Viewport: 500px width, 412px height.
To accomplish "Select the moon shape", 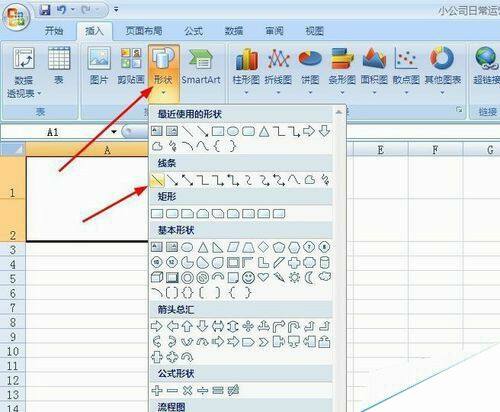I will pyautogui.click(x=310, y=277).
